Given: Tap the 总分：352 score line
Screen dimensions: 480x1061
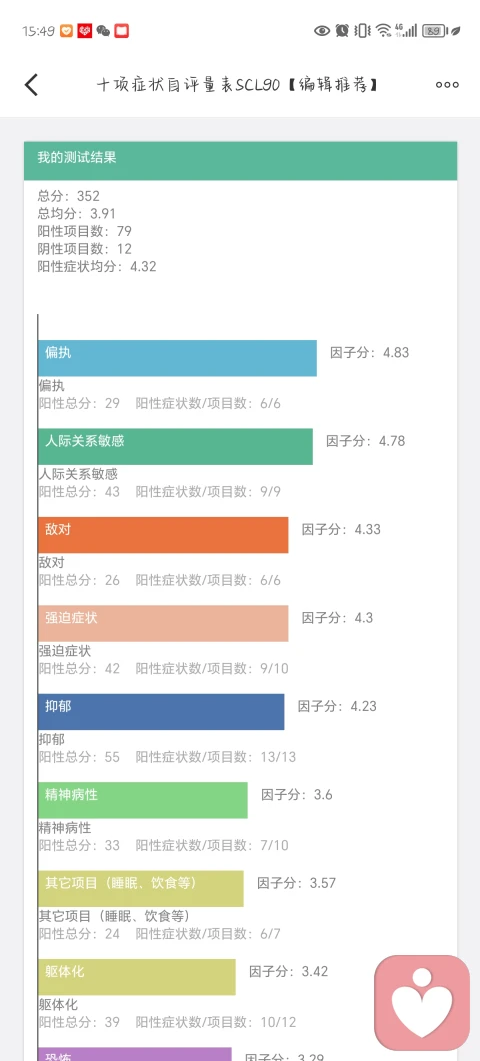Looking at the screenshot, I should [x=68, y=196].
